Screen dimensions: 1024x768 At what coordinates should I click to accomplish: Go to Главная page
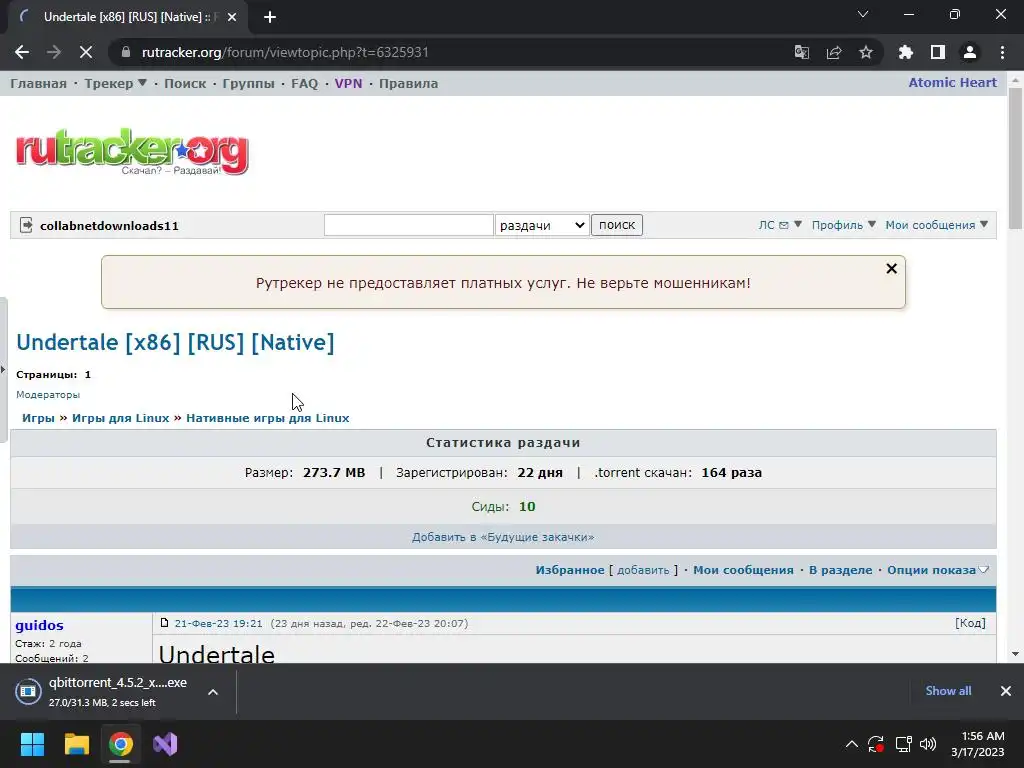(39, 84)
